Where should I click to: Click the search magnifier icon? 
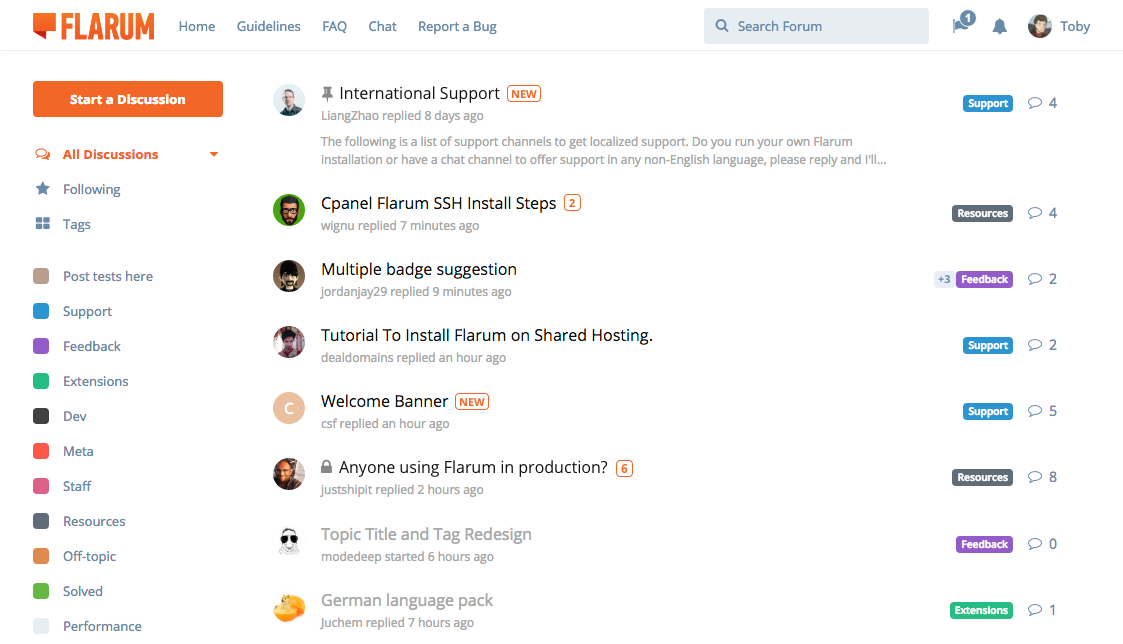tap(722, 26)
